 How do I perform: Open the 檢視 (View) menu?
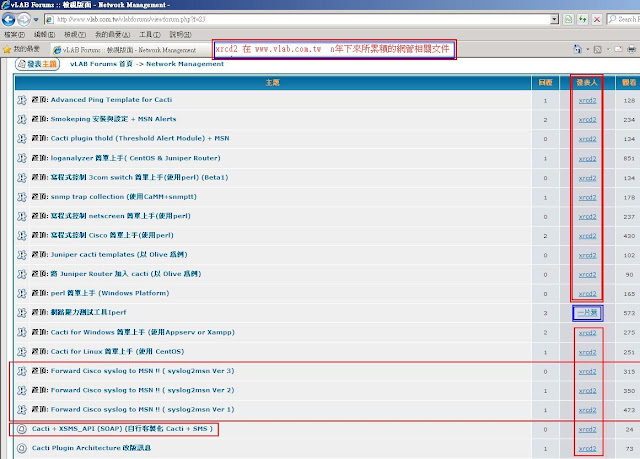75,35
